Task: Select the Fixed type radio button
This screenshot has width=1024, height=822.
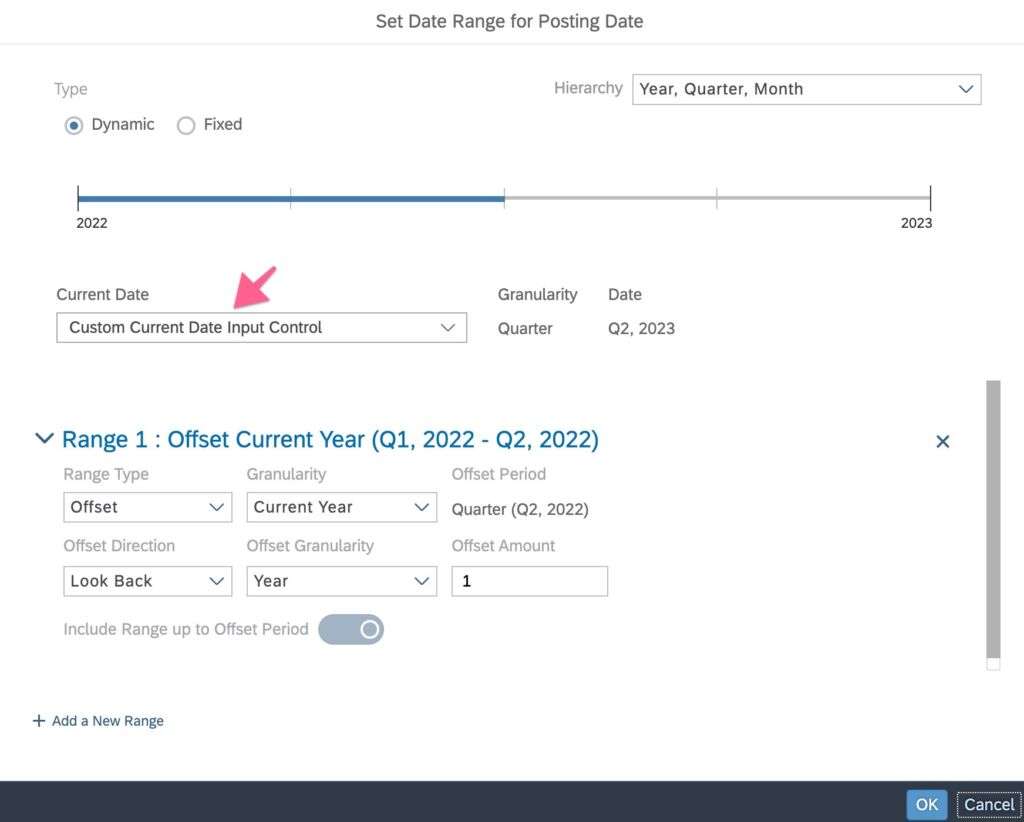Action: 185,125
